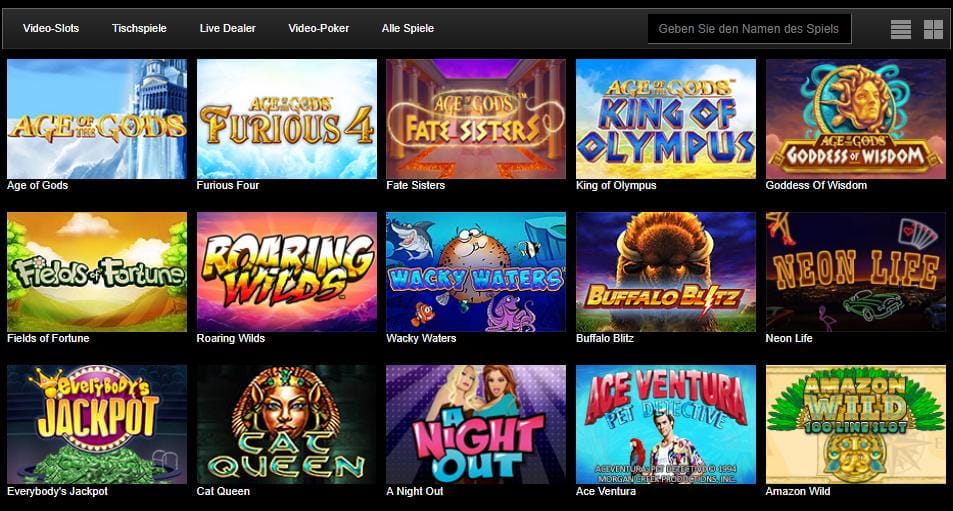Click the Fields of Fortune title link
The image size is (953, 511).
48,338
